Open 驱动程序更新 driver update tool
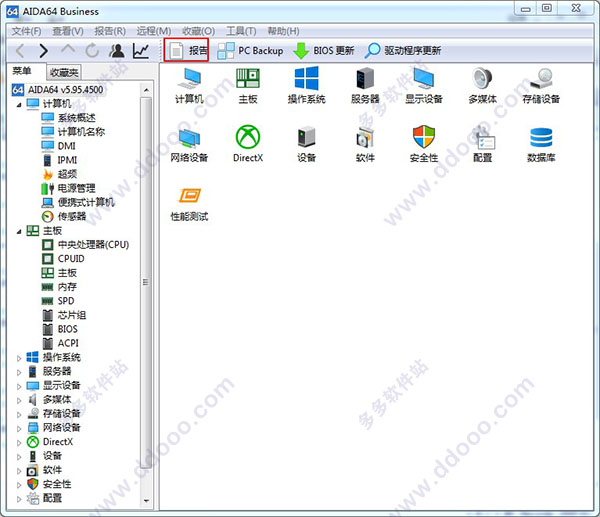This screenshot has width=600, height=517. click(x=403, y=51)
